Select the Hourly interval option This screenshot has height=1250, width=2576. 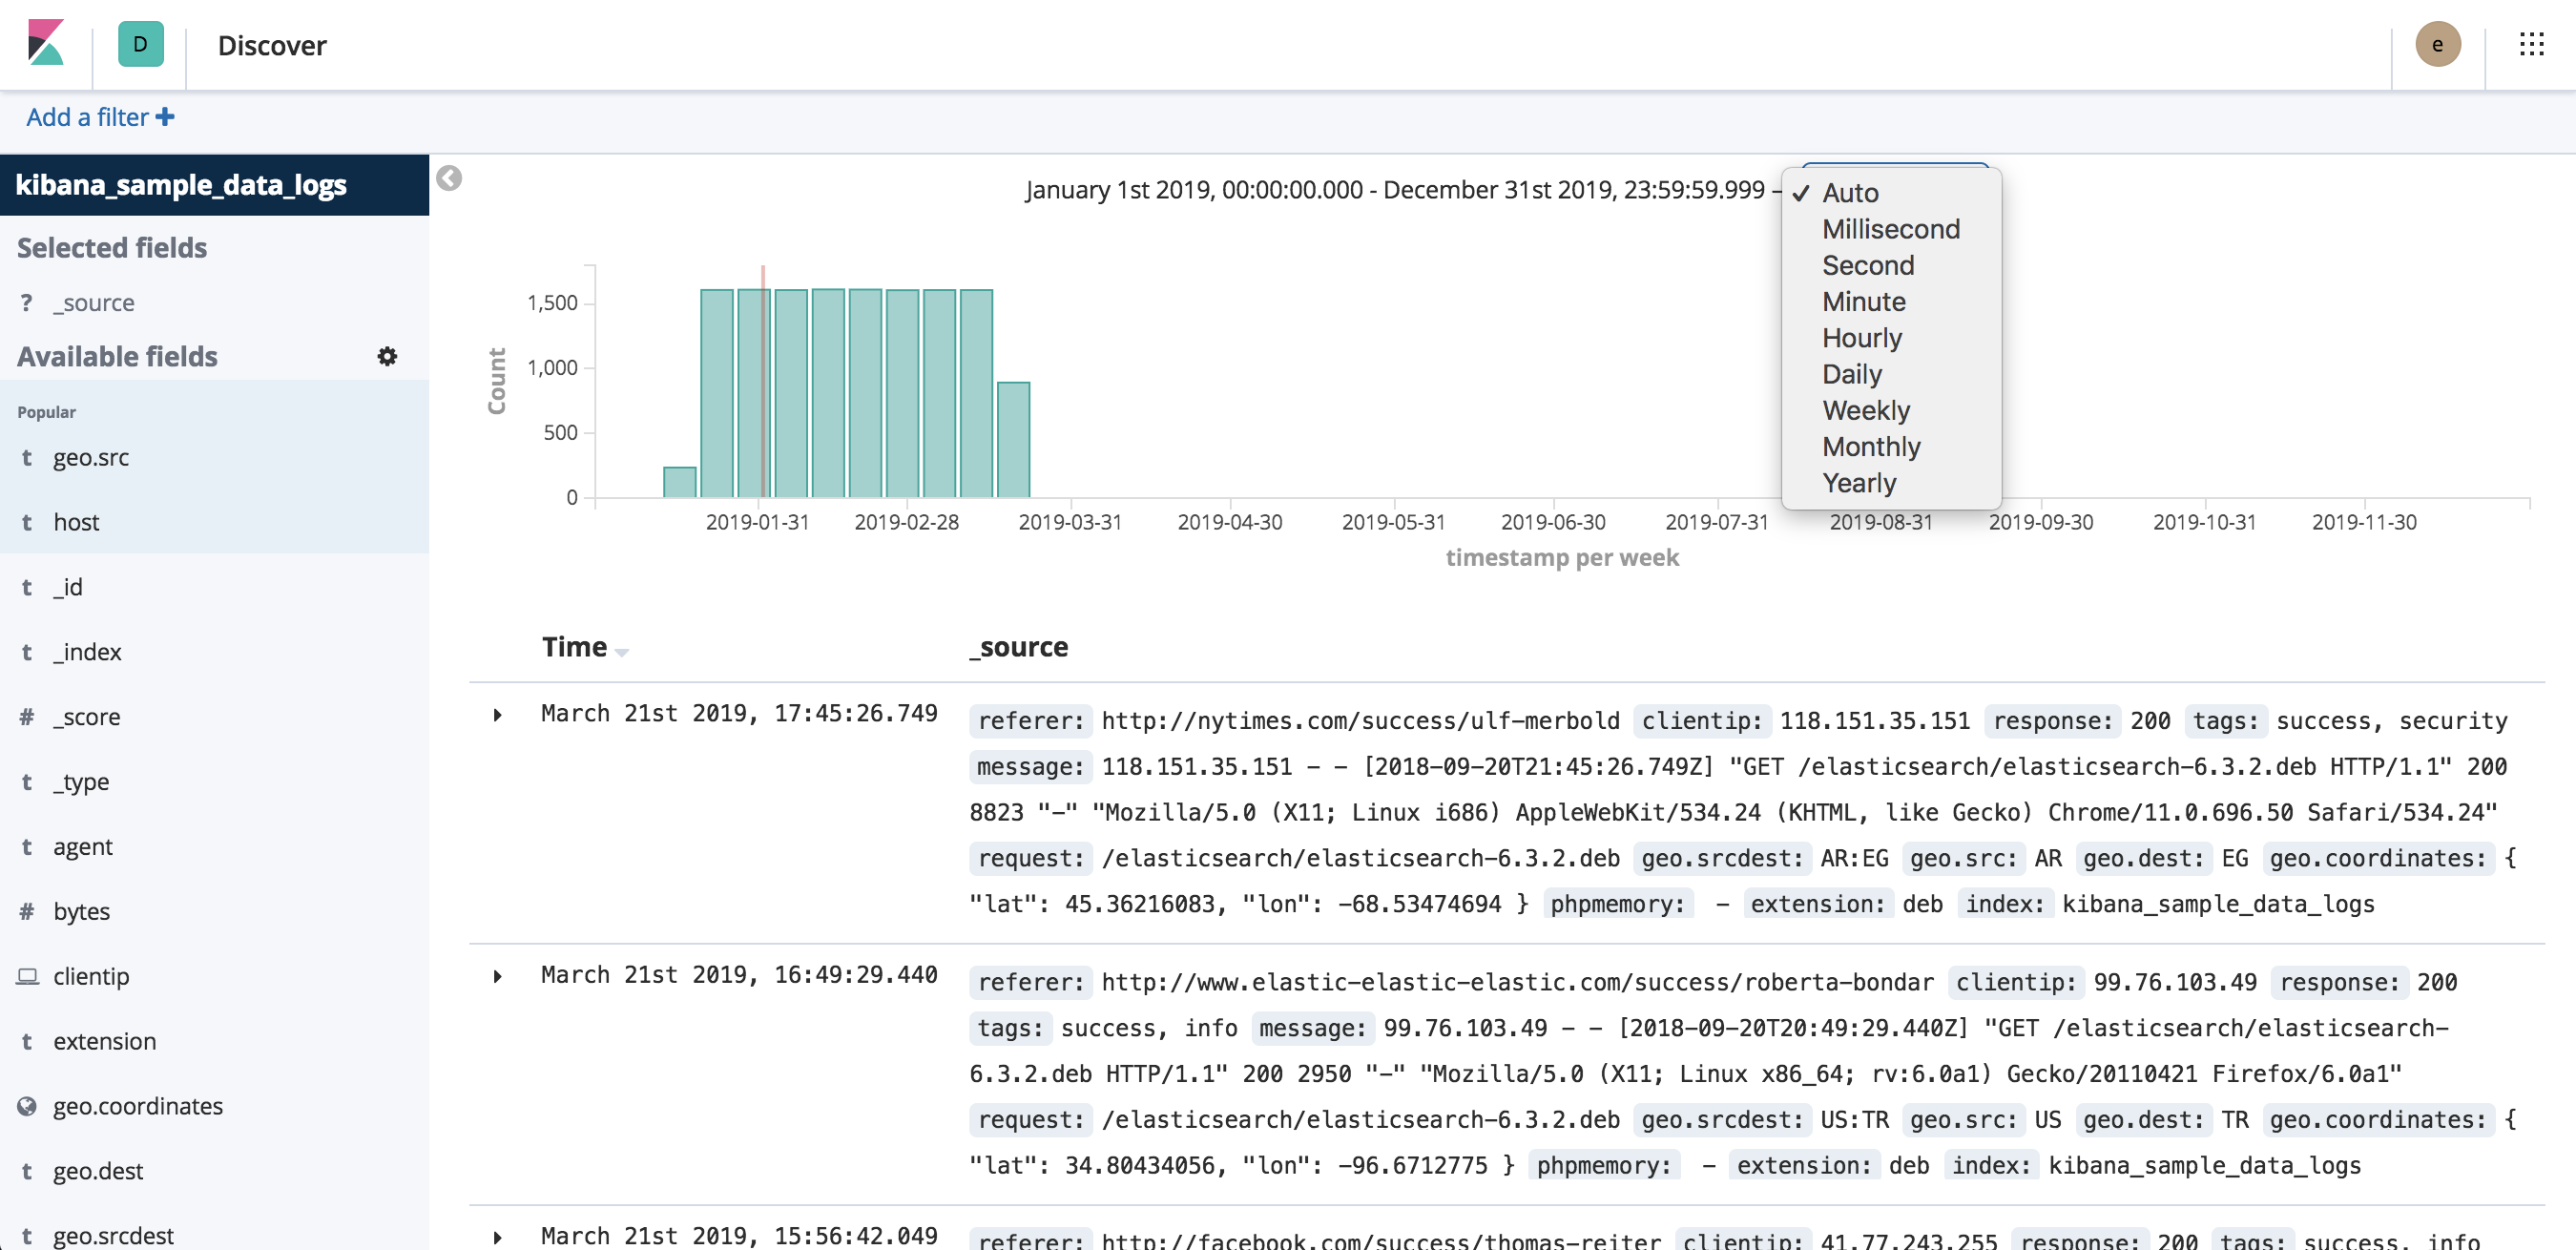(1861, 338)
